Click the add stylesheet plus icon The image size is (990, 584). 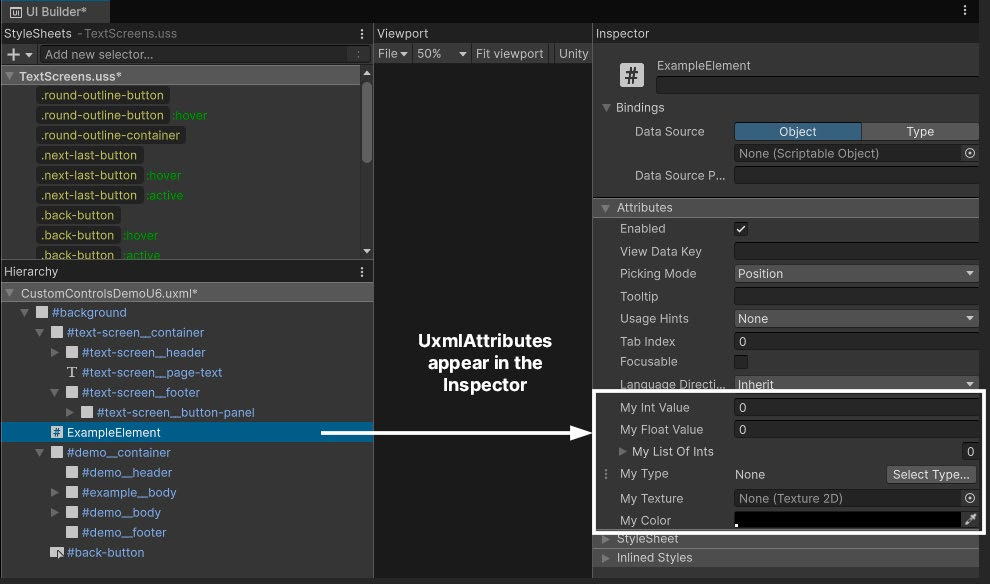(x=13, y=54)
